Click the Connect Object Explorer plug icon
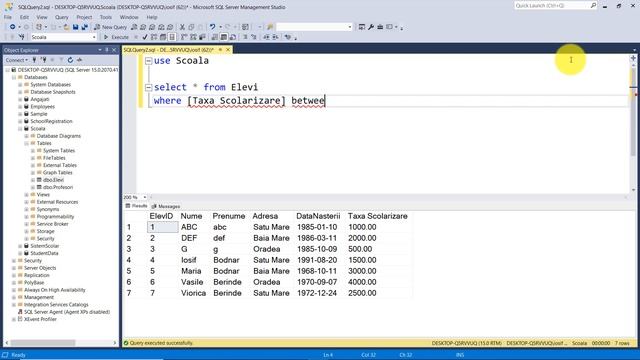 click(x=34, y=60)
